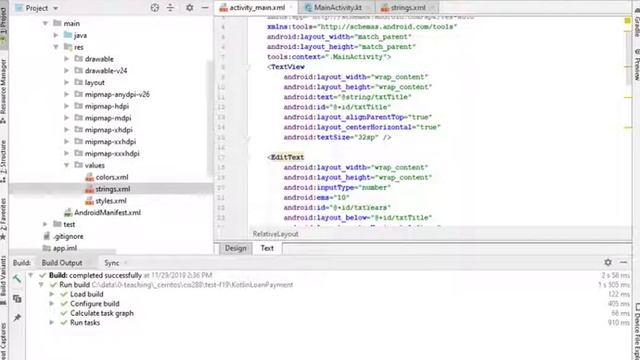The width and height of the screenshot is (640, 360).
Task: Click the collapse-all icon in Project panel header
Action: tap(170, 8)
